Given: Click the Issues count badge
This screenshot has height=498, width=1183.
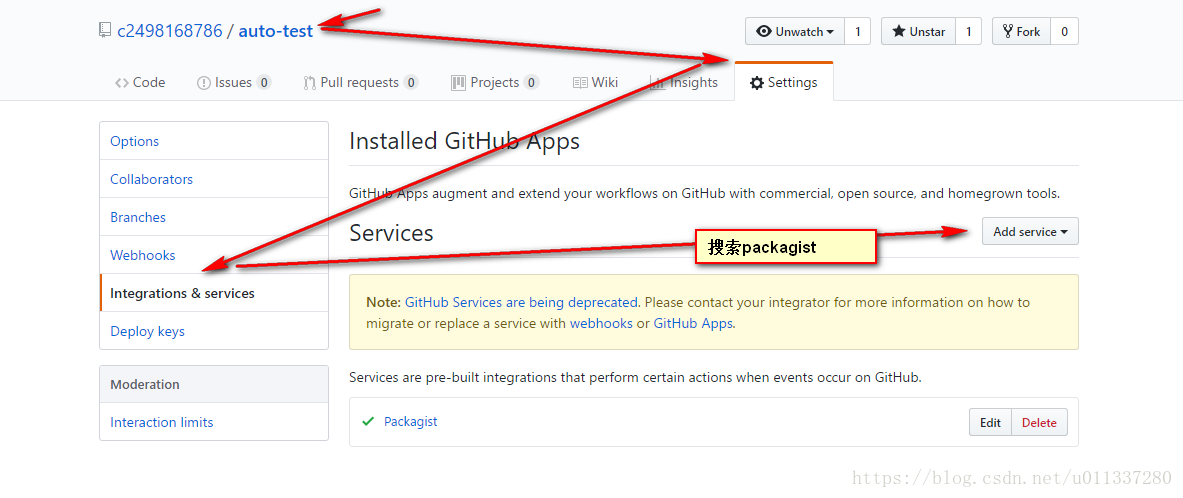Looking at the screenshot, I should click(263, 83).
